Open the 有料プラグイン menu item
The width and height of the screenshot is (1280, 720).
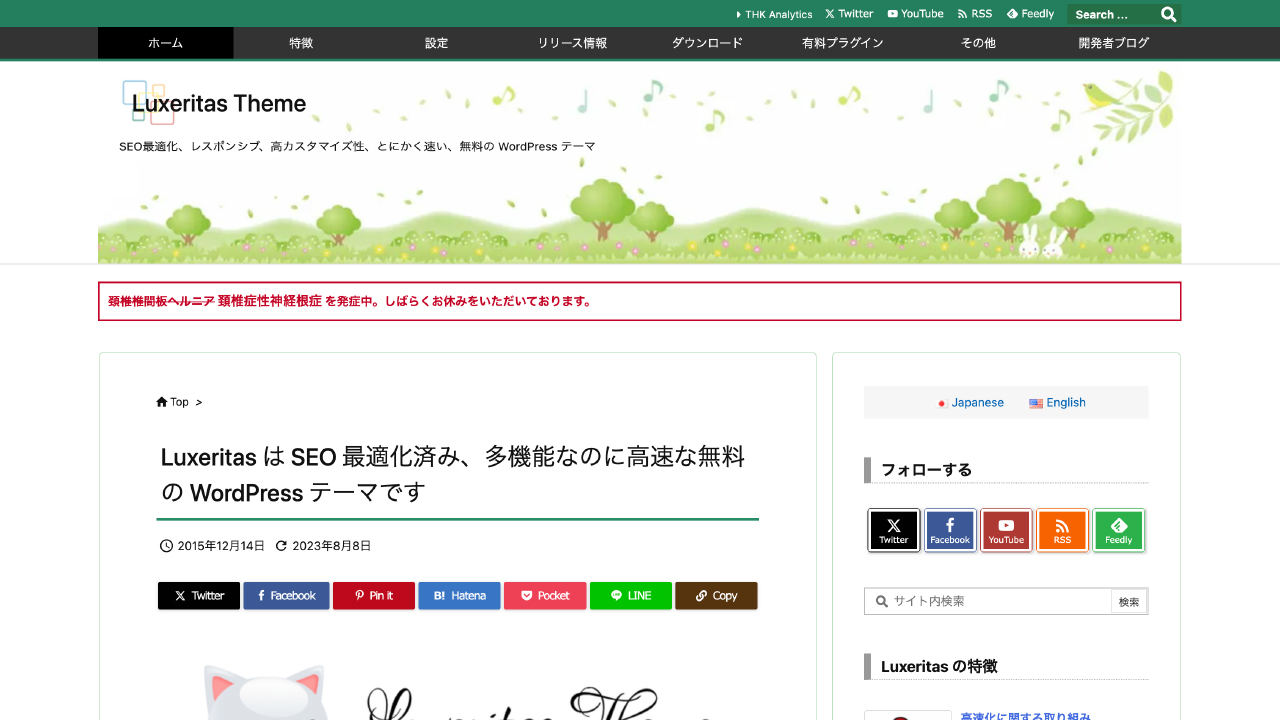(843, 43)
